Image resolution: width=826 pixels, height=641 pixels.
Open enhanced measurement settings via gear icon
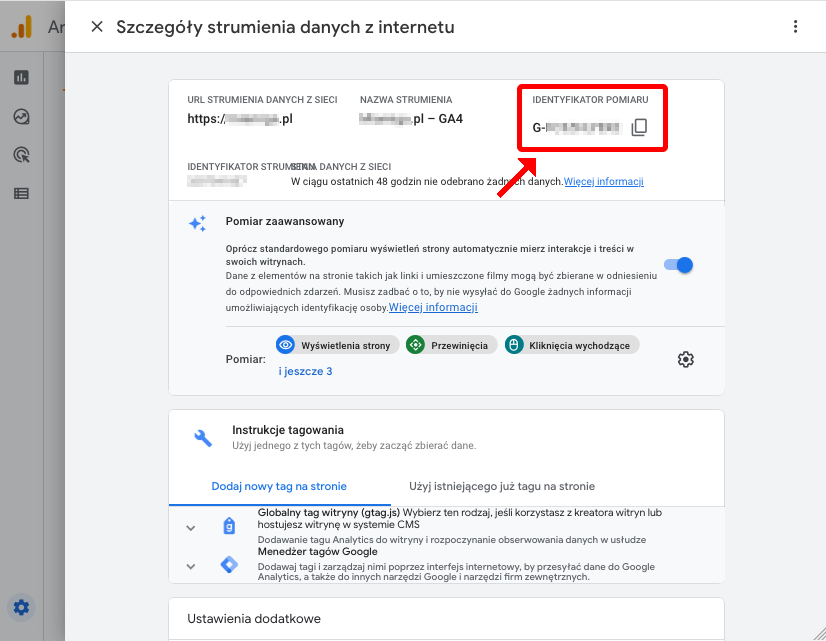click(685, 358)
